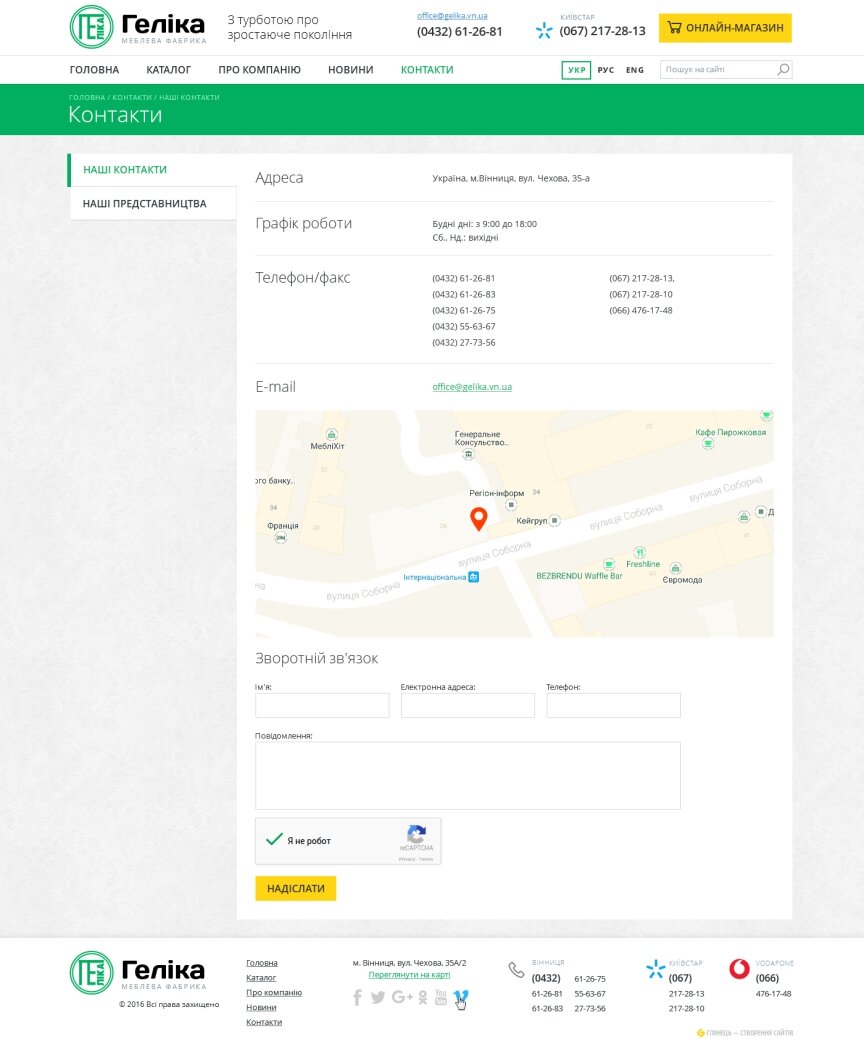This screenshot has width=864, height=1044.
Task: Click into the Телефон input field
Action: click(614, 705)
